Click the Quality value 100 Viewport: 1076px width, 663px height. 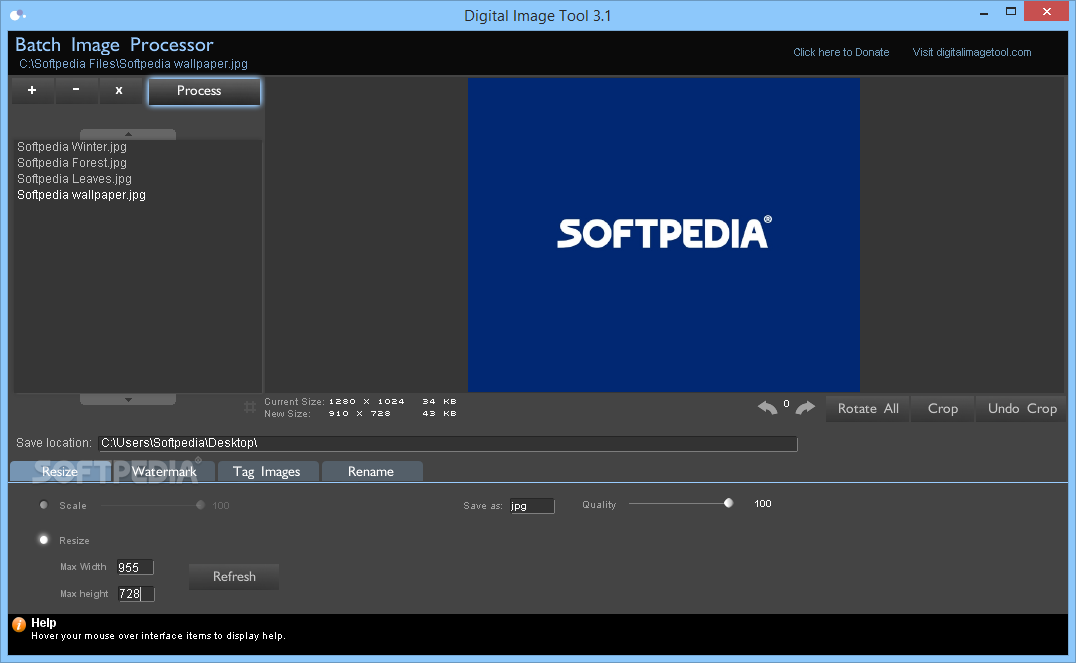pyautogui.click(x=762, y=504)
